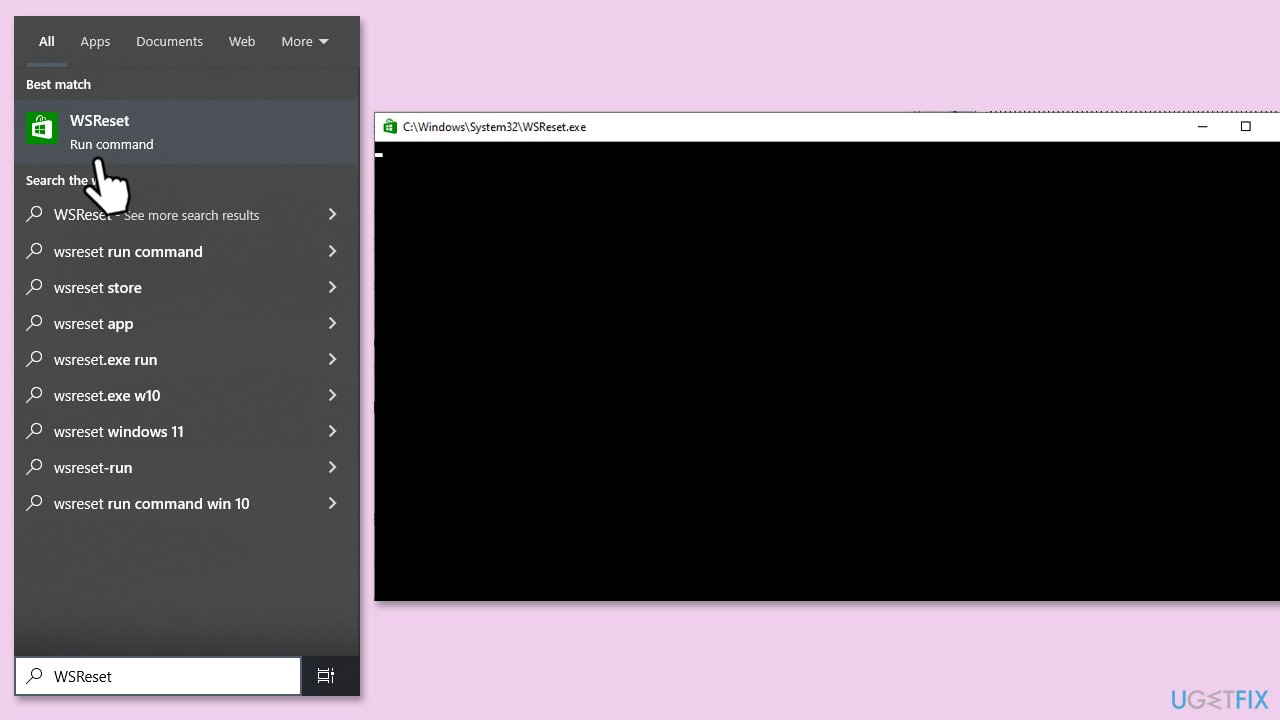Image resolution: width=1280 pixels, height=720 pixels.
Task: Click search icon beside 'See more search results'
Action: coord(35,215)
